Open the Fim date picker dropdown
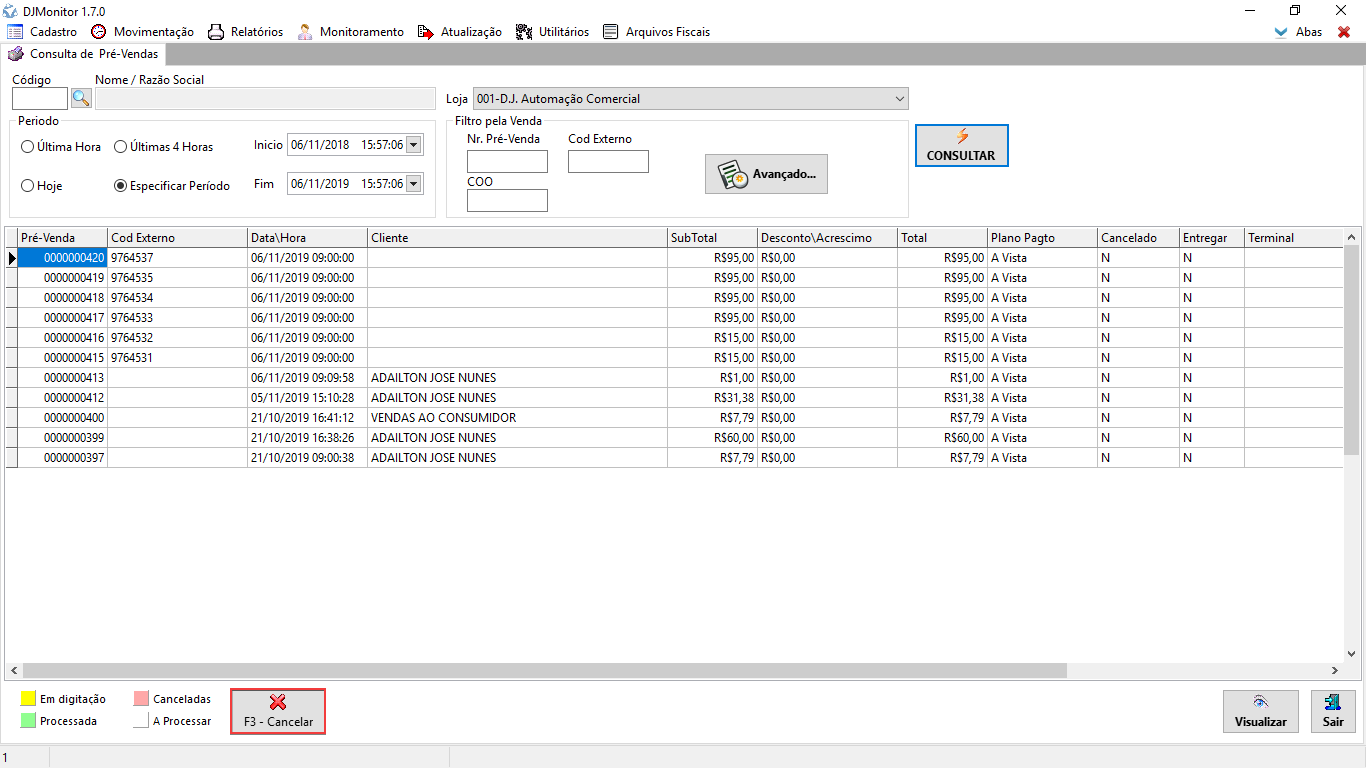Screen dimensions: 1366x768 pos(414,184)
